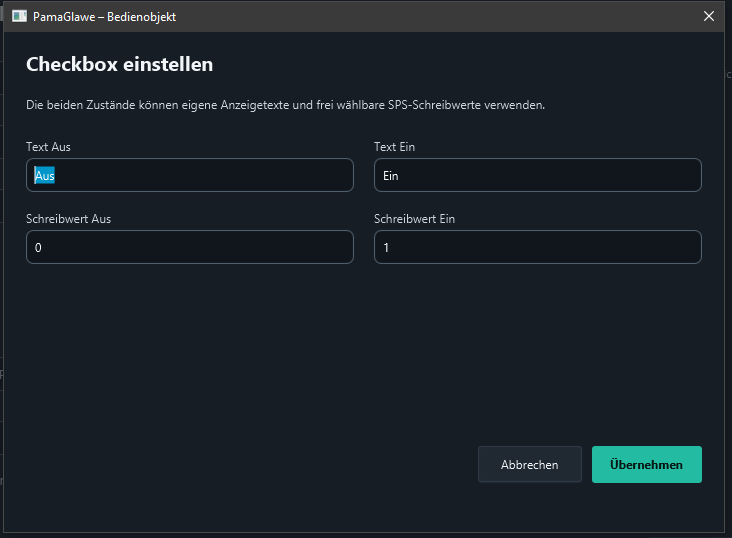Confirm with the Übernehmen button

(x=647, y=464)
